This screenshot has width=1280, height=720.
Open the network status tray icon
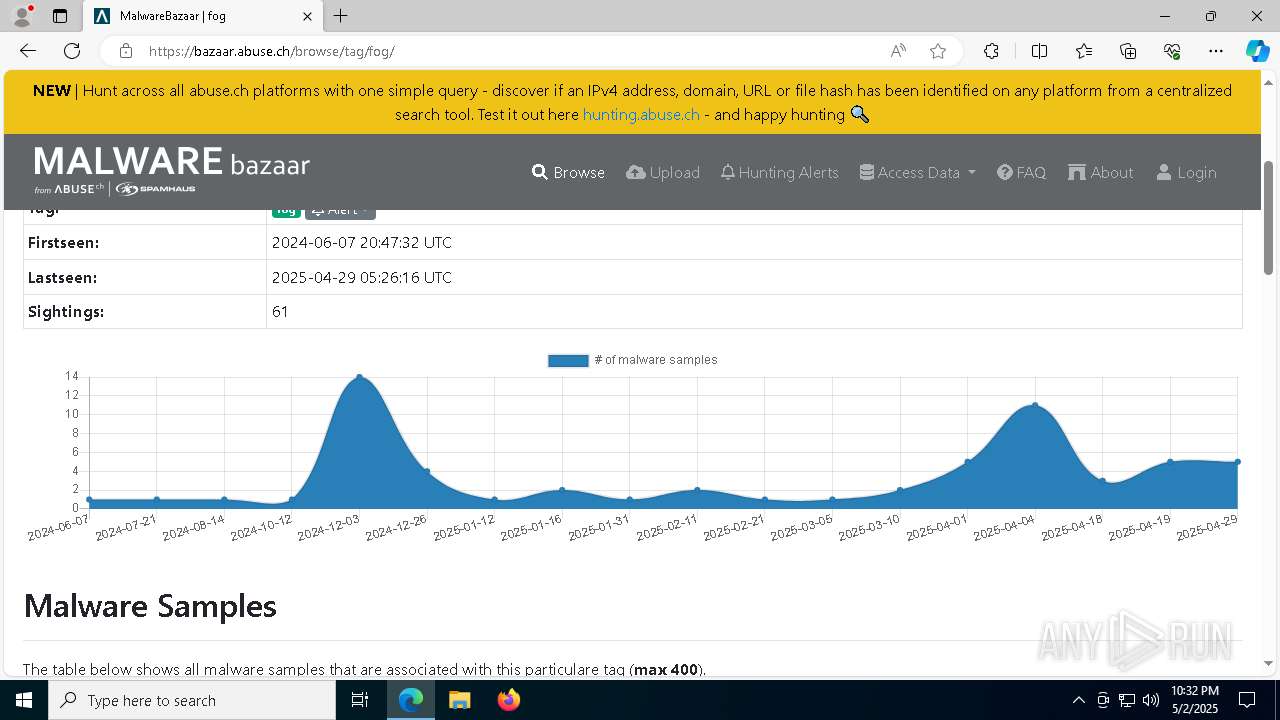coord(1127,700)
